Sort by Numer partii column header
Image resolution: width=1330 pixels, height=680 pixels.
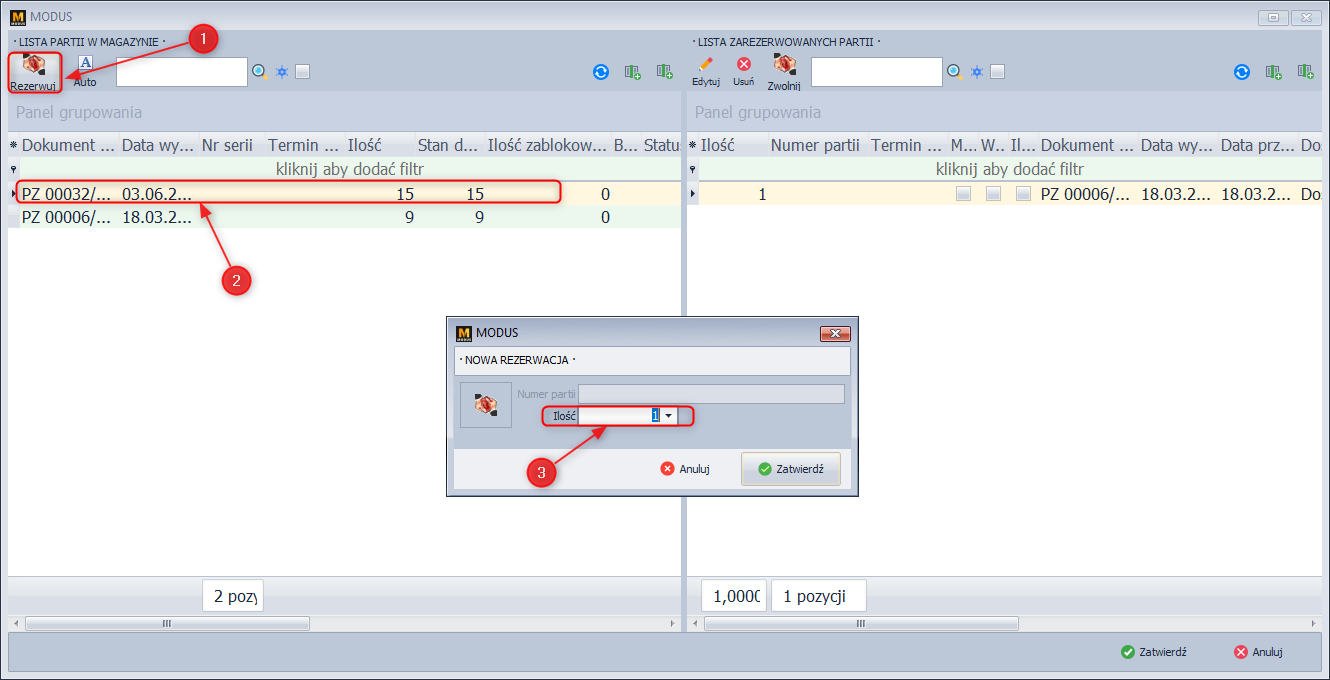[814, 146]
